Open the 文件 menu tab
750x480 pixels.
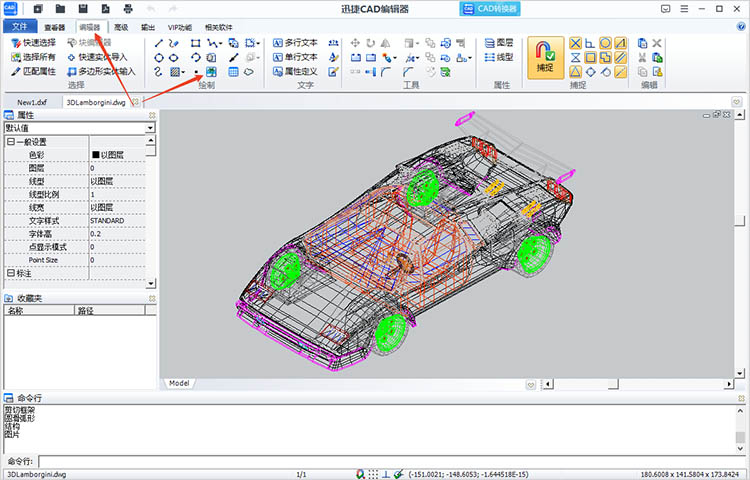20,26
